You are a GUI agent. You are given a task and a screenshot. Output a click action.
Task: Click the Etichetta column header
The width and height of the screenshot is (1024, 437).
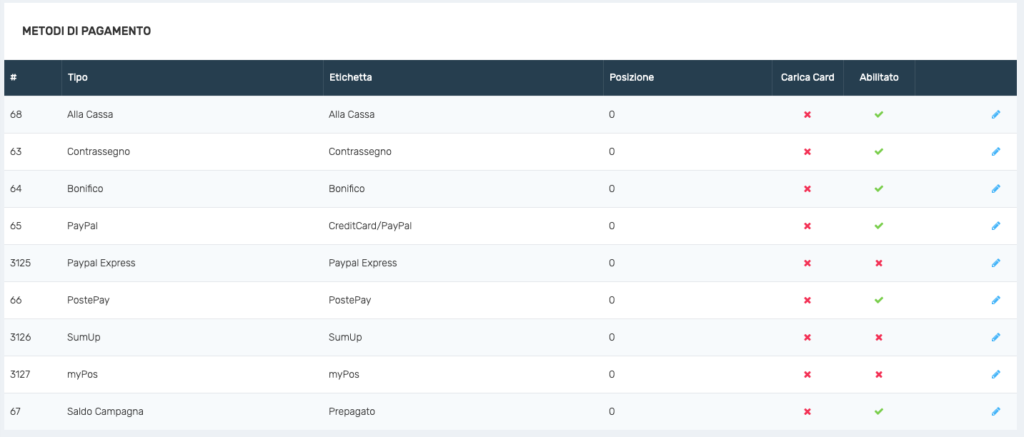pyautogui.click(x=350, y=77)
